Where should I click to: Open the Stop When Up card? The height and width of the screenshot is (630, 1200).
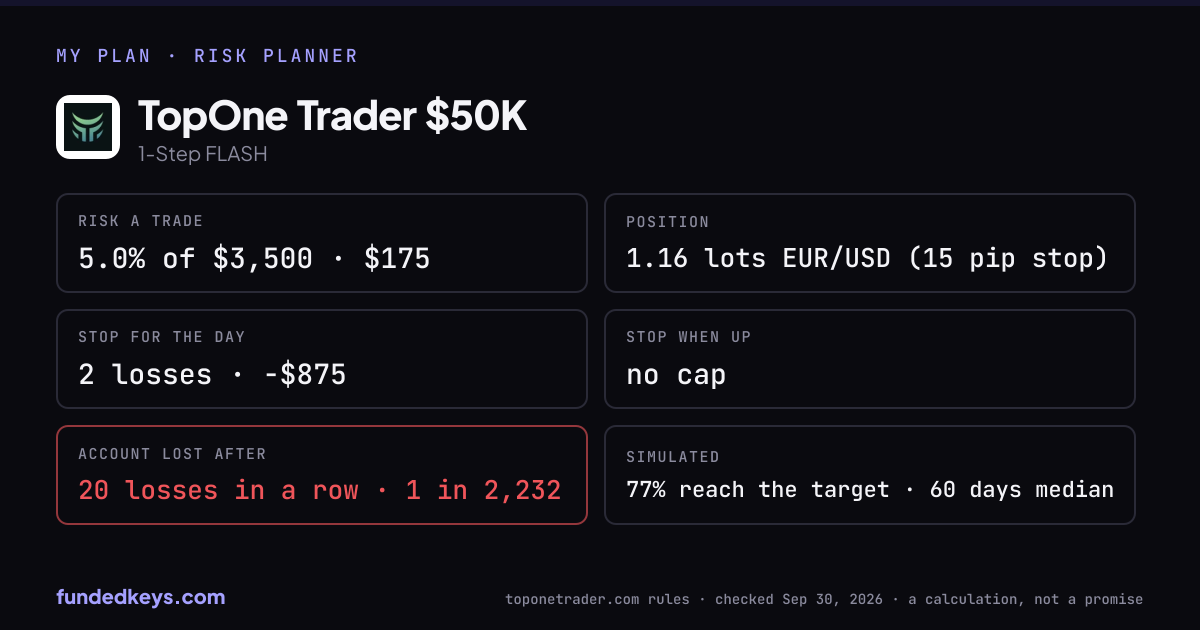870,359
